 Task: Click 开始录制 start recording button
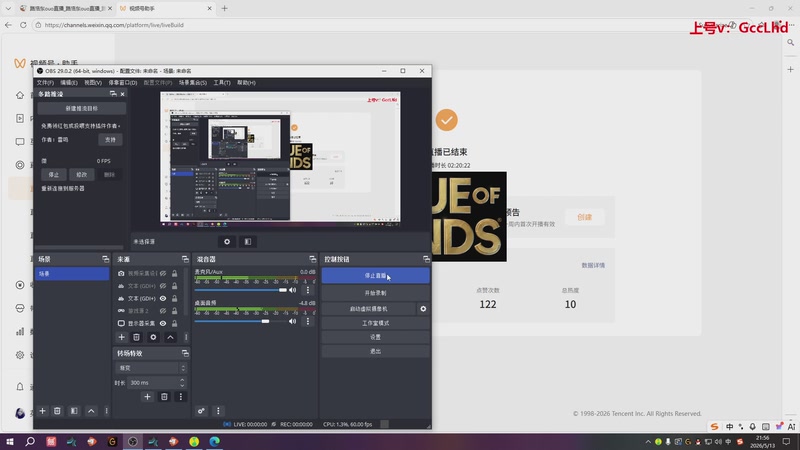(x=376, y=293)
